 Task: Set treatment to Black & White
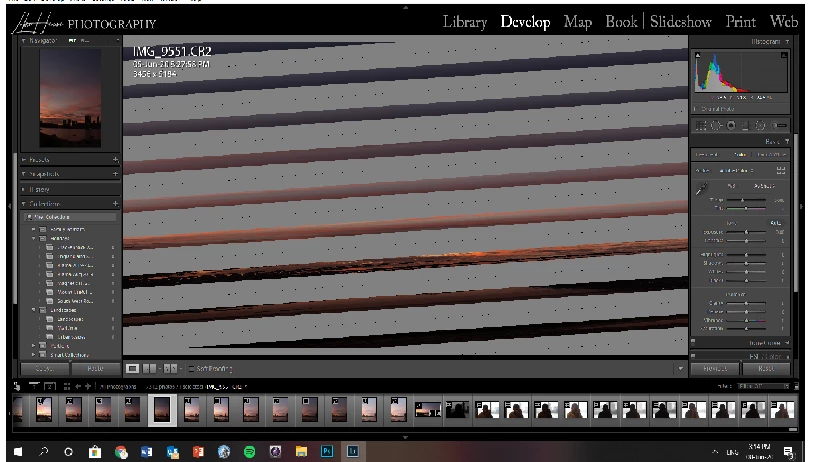tap(771, 155)
